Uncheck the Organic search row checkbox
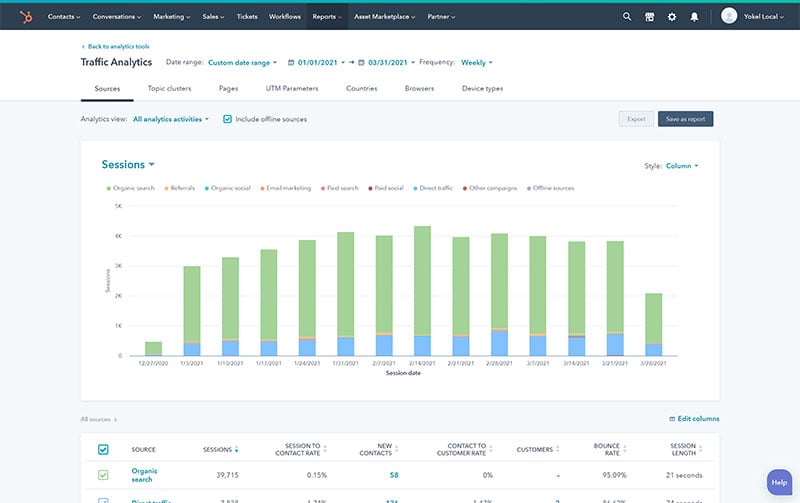 (x=103, y=475)
